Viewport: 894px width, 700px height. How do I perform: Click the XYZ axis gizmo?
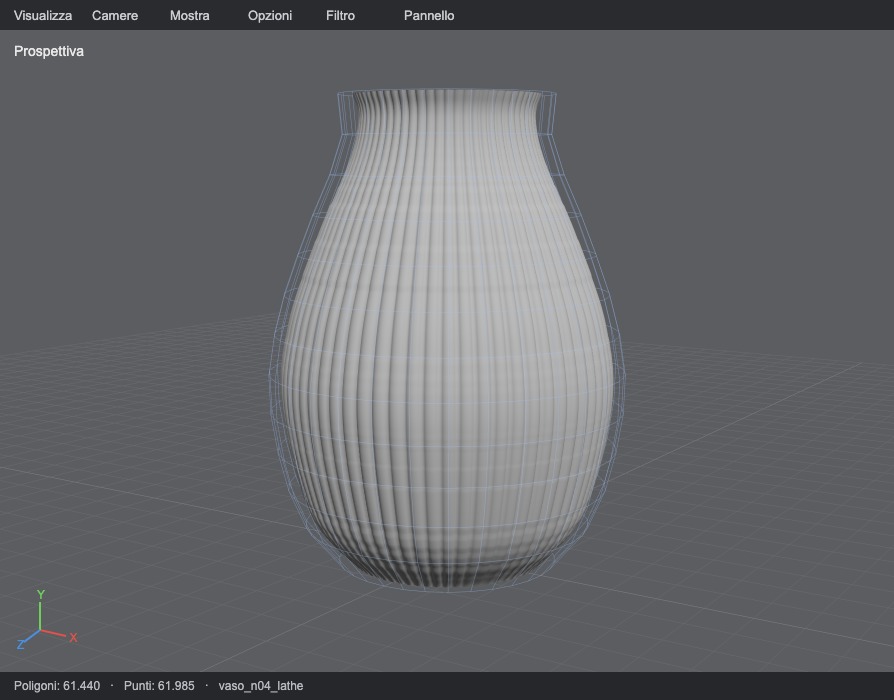(x=47, y=620)
